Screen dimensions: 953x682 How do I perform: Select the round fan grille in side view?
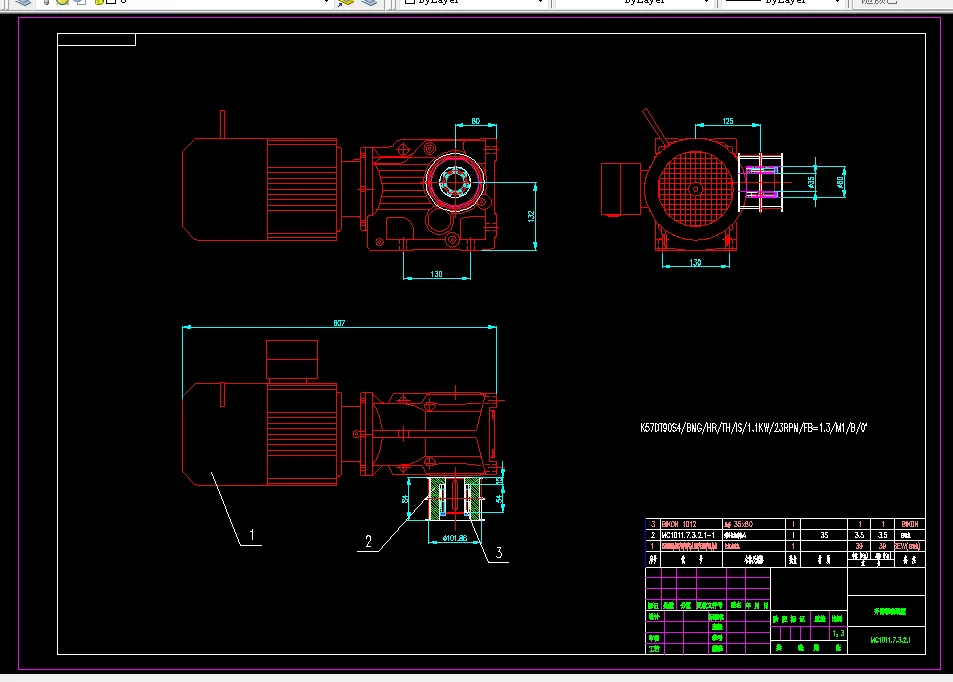click(x=695, y=188)
